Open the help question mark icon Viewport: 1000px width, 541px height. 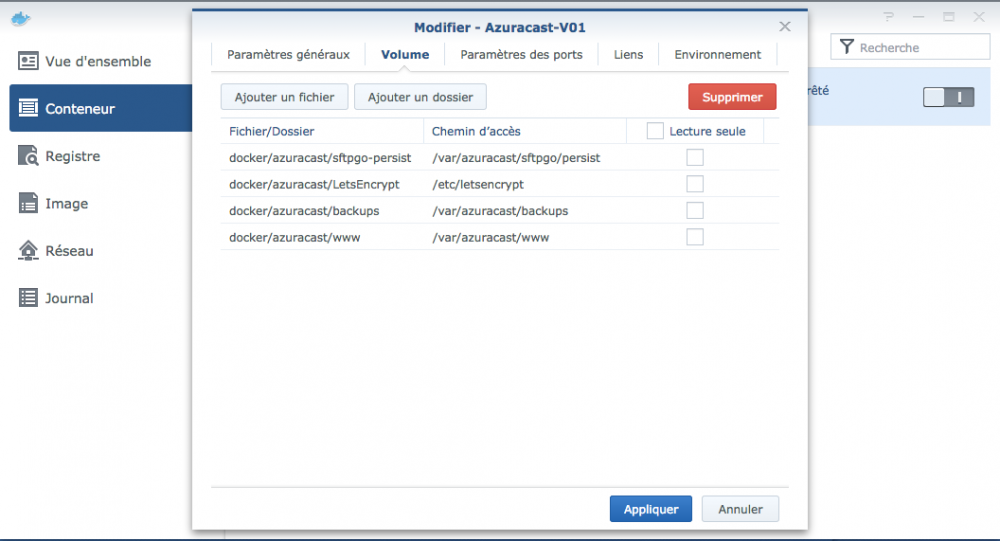pos(888,17)
